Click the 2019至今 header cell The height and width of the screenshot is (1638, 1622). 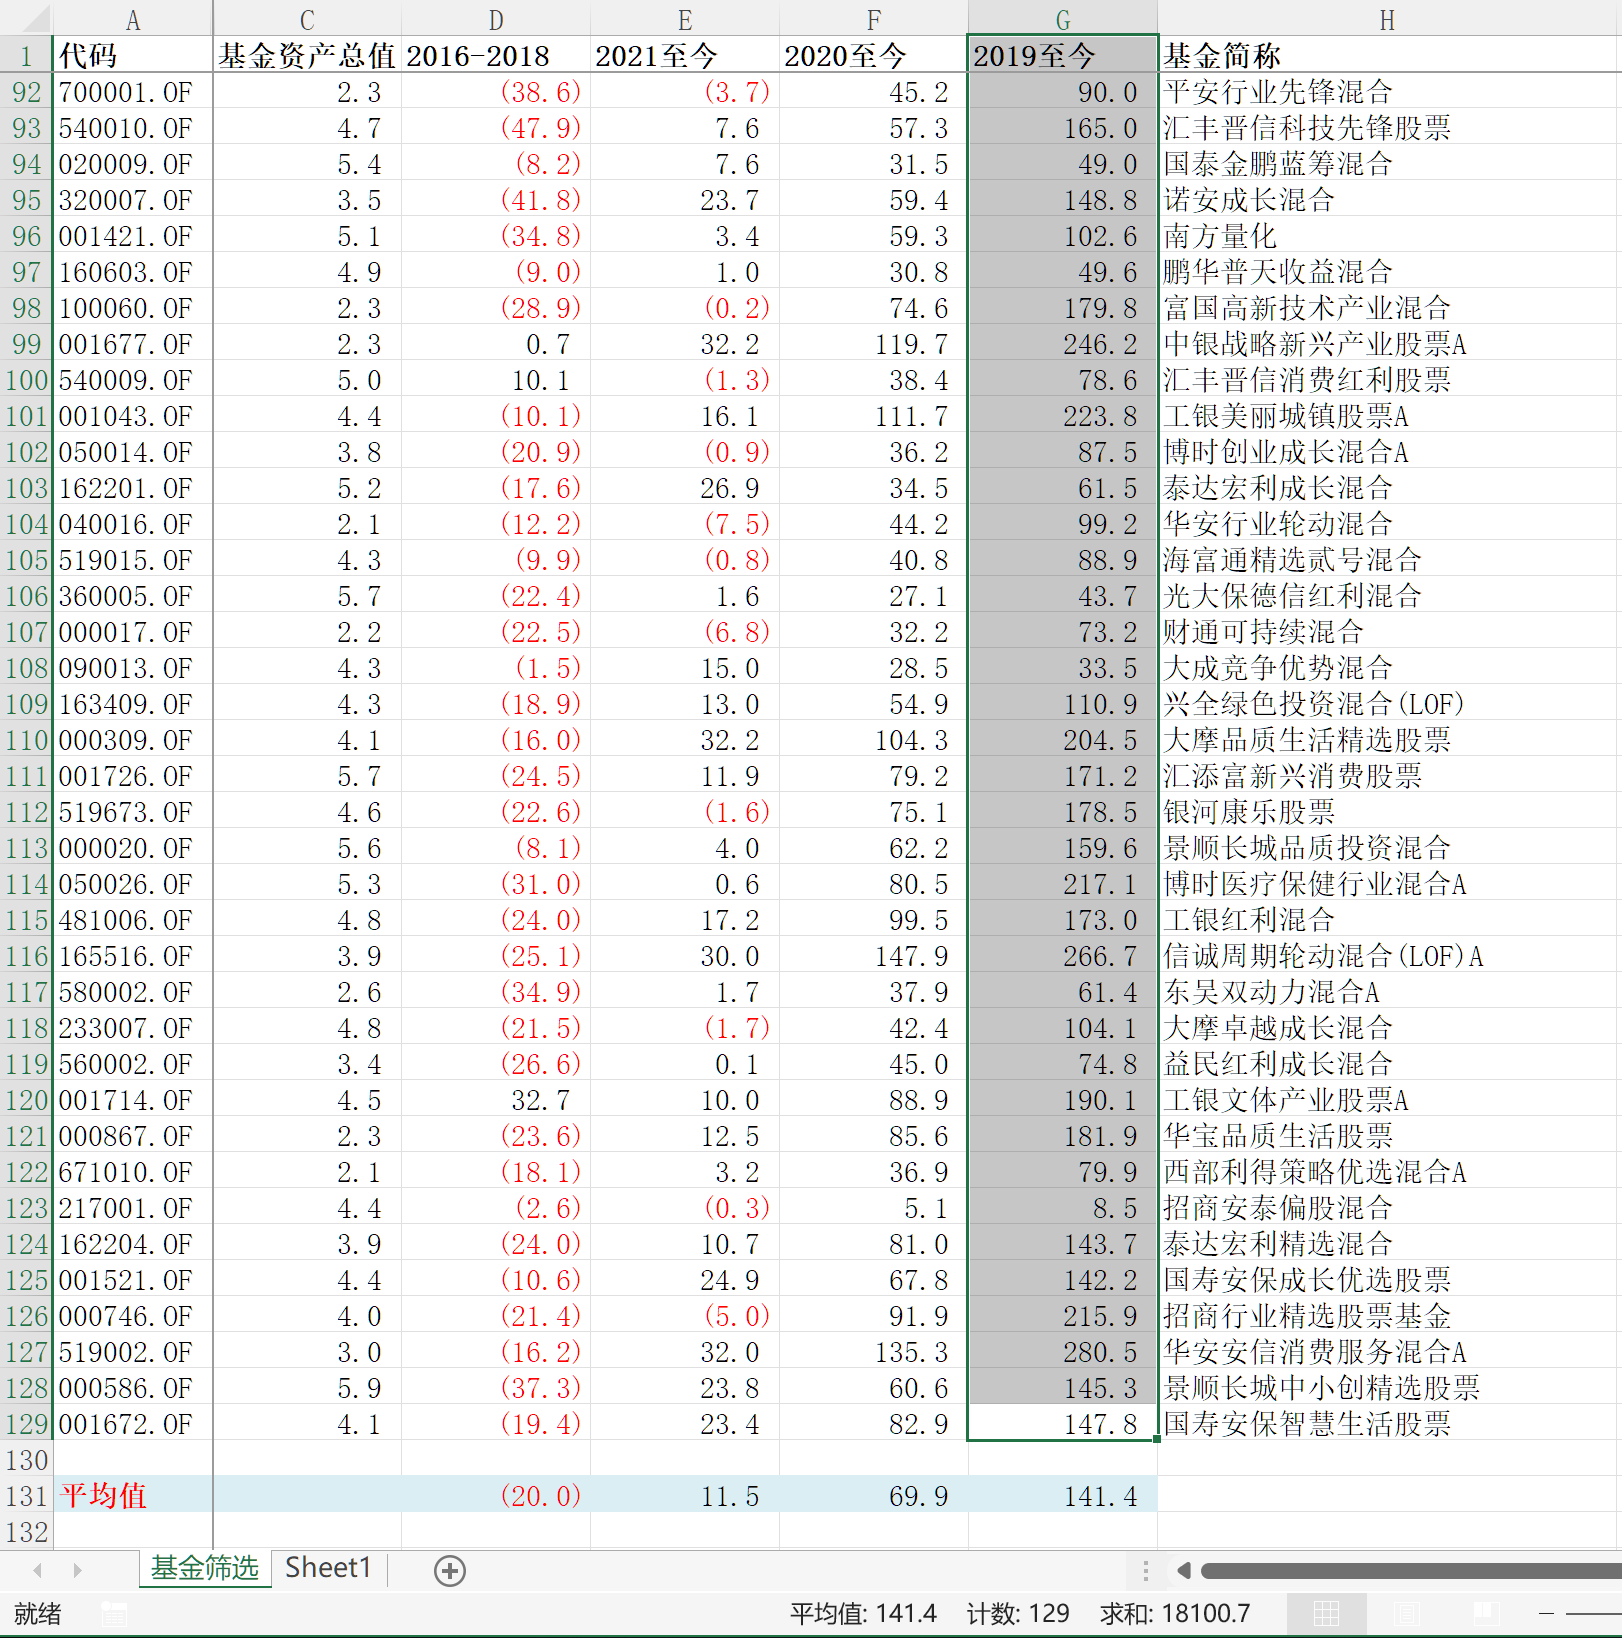pyautogui.click(x=1063, y=56)
